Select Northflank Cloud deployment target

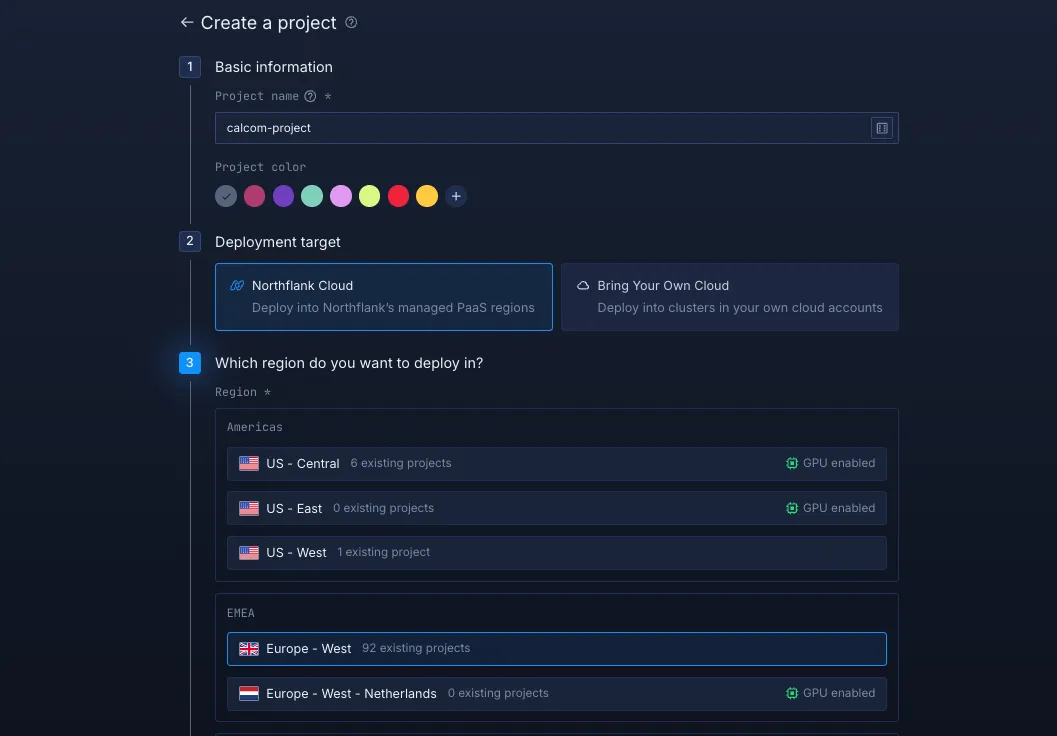tap(384, 297)
